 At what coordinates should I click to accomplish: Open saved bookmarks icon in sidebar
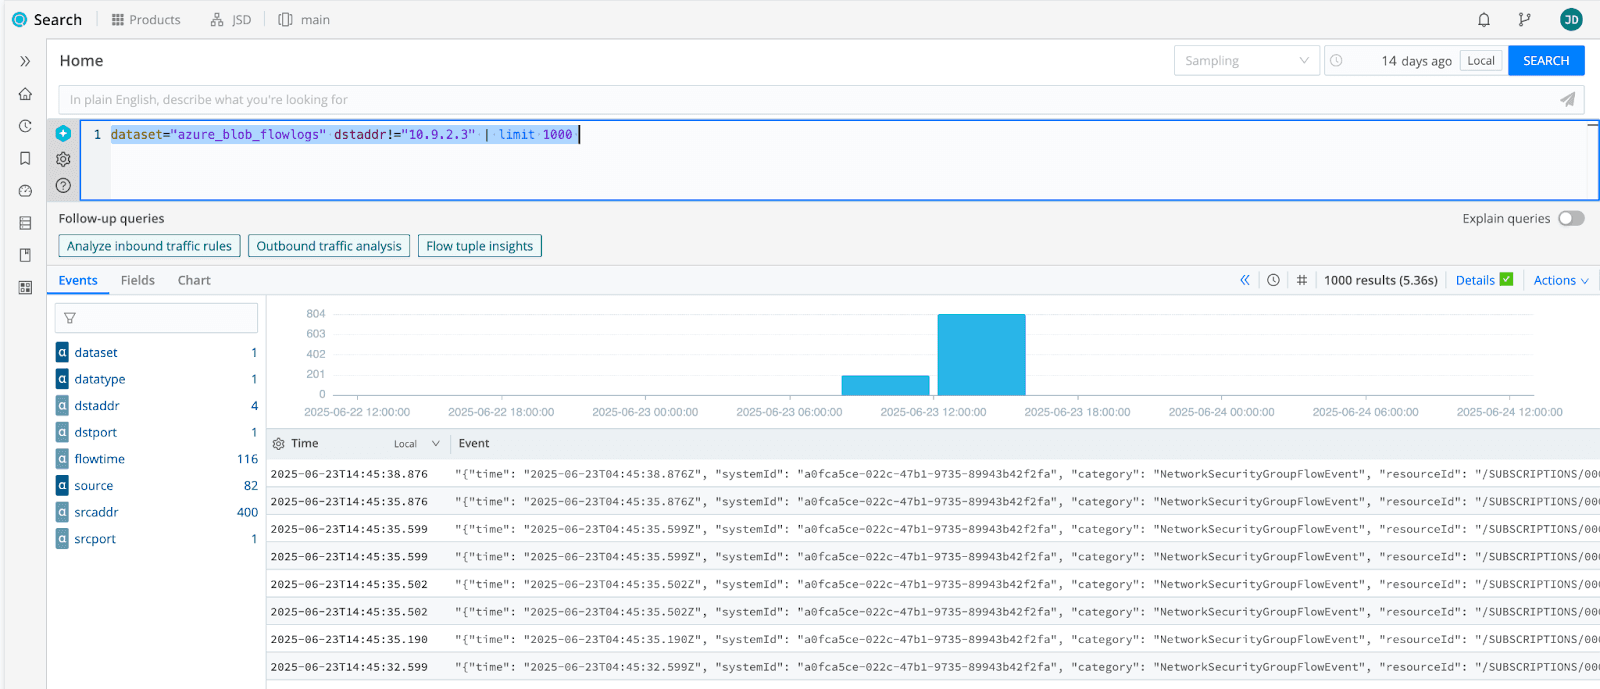pyautogui.click(x=25, y=158)
